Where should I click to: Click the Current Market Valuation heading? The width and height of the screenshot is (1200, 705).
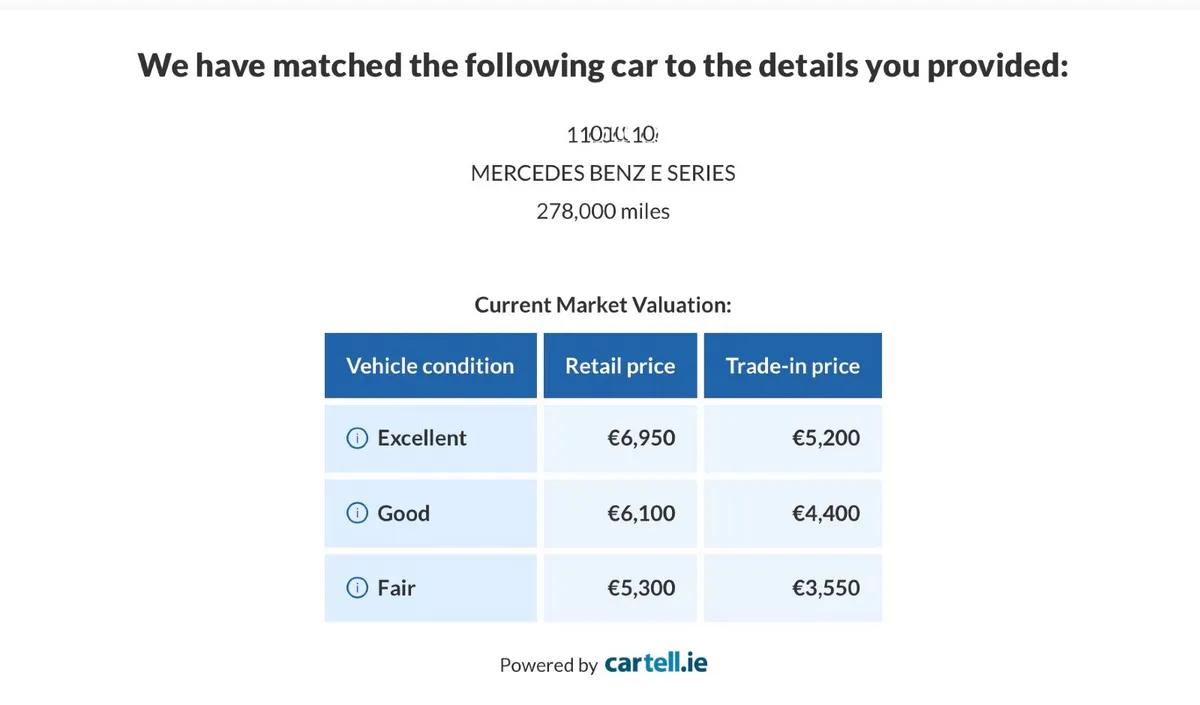pyautogui.click(x=603, y=305)
